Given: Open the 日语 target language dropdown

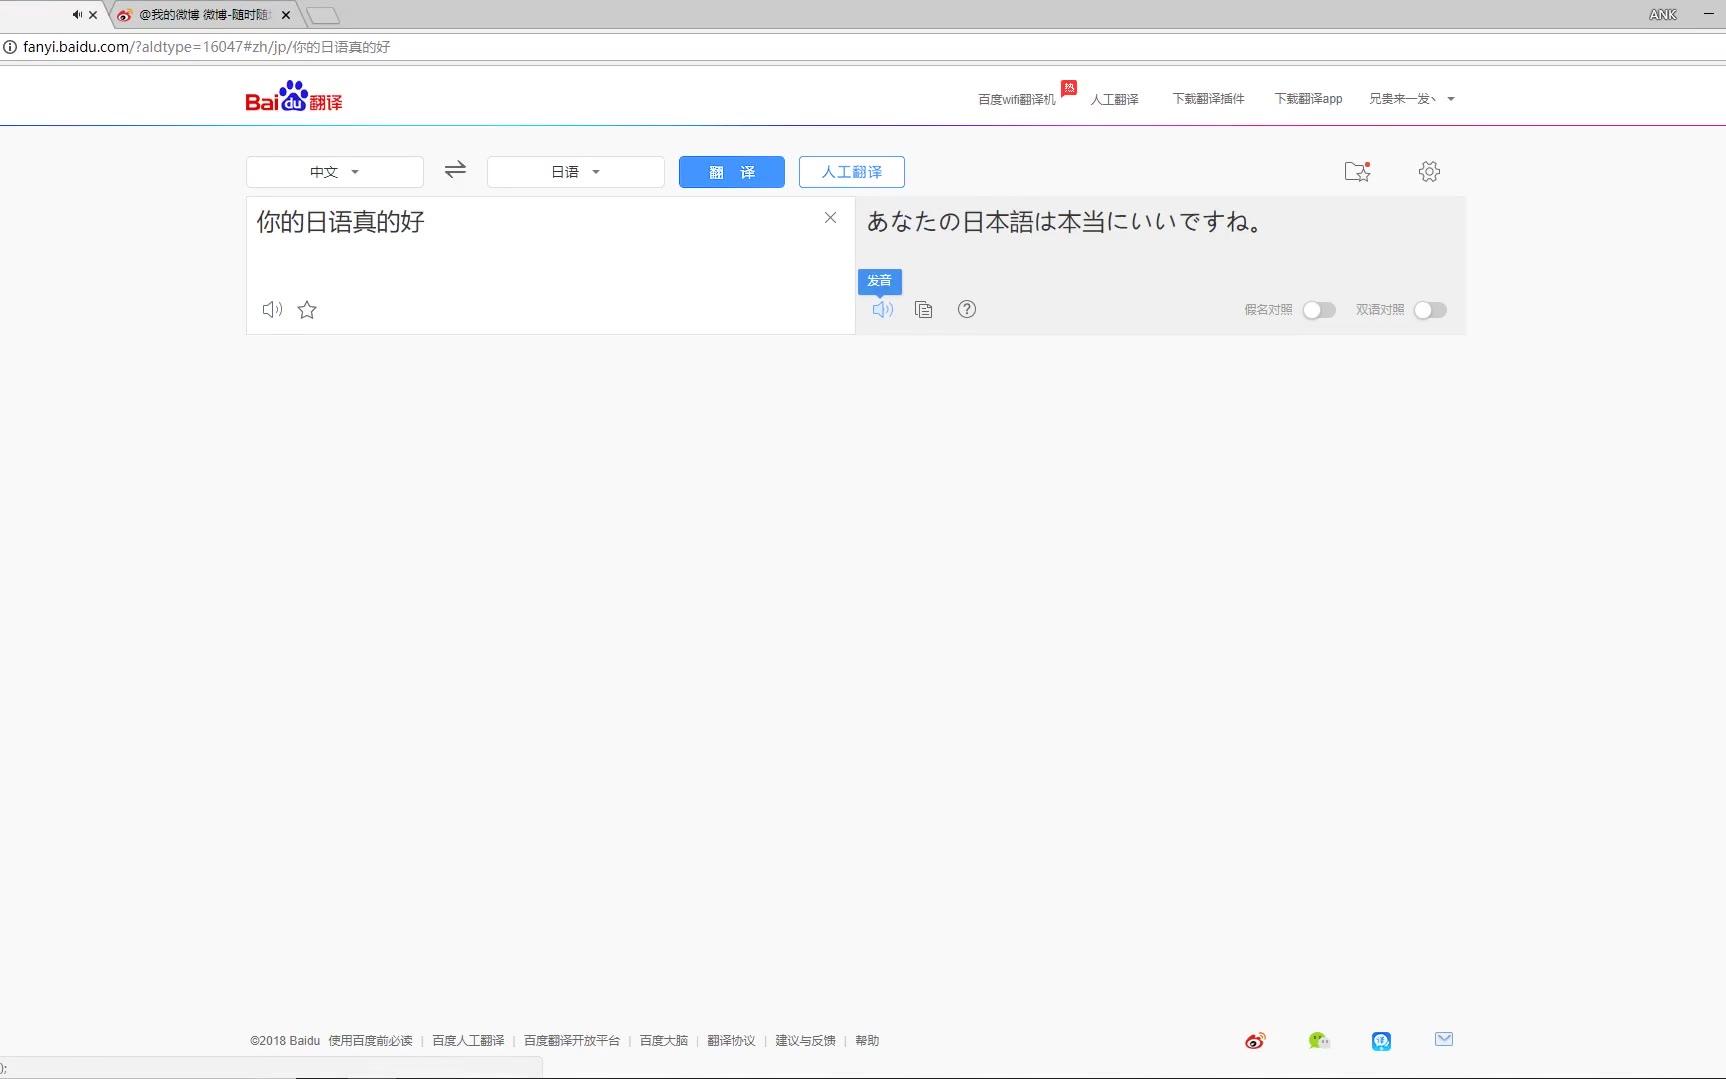Looking at the screenshot, I should 576,172.
